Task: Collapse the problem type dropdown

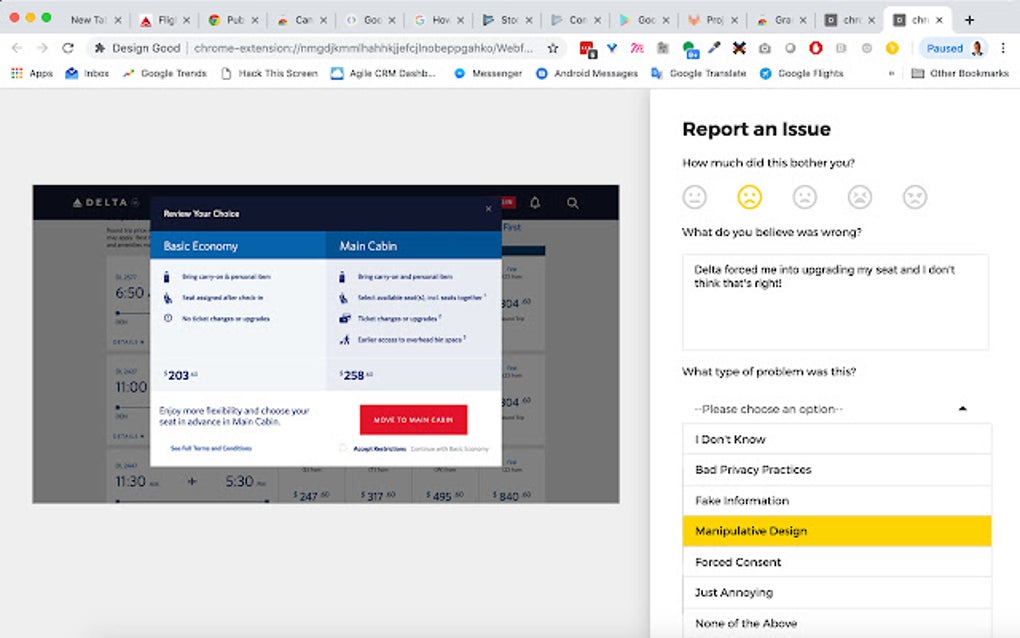Action: (x=962, y=408)
